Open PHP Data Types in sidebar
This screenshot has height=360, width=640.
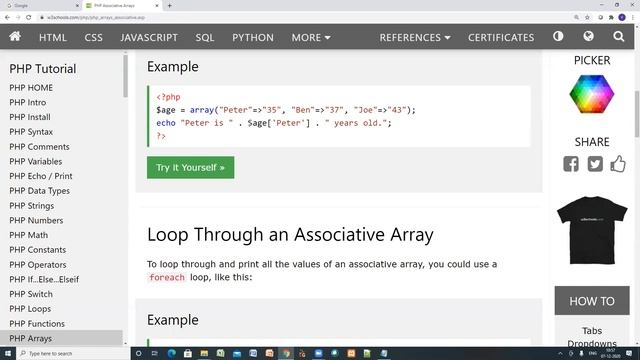(x=39, y=191)
